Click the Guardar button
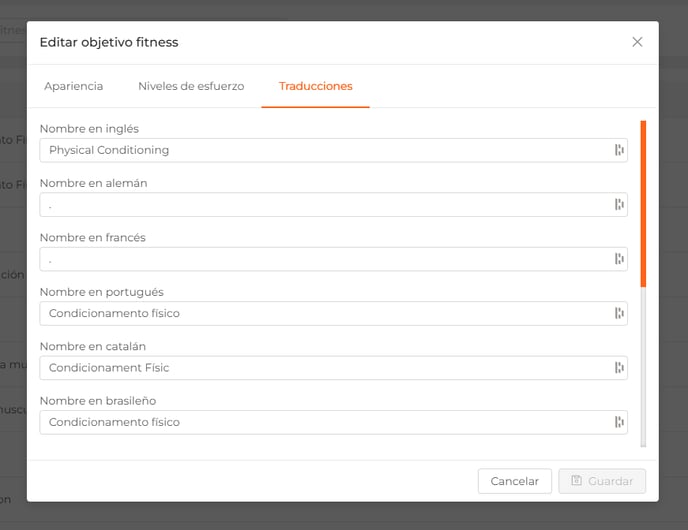The width and height of the screenshot is (688, 530). point(602,481)
